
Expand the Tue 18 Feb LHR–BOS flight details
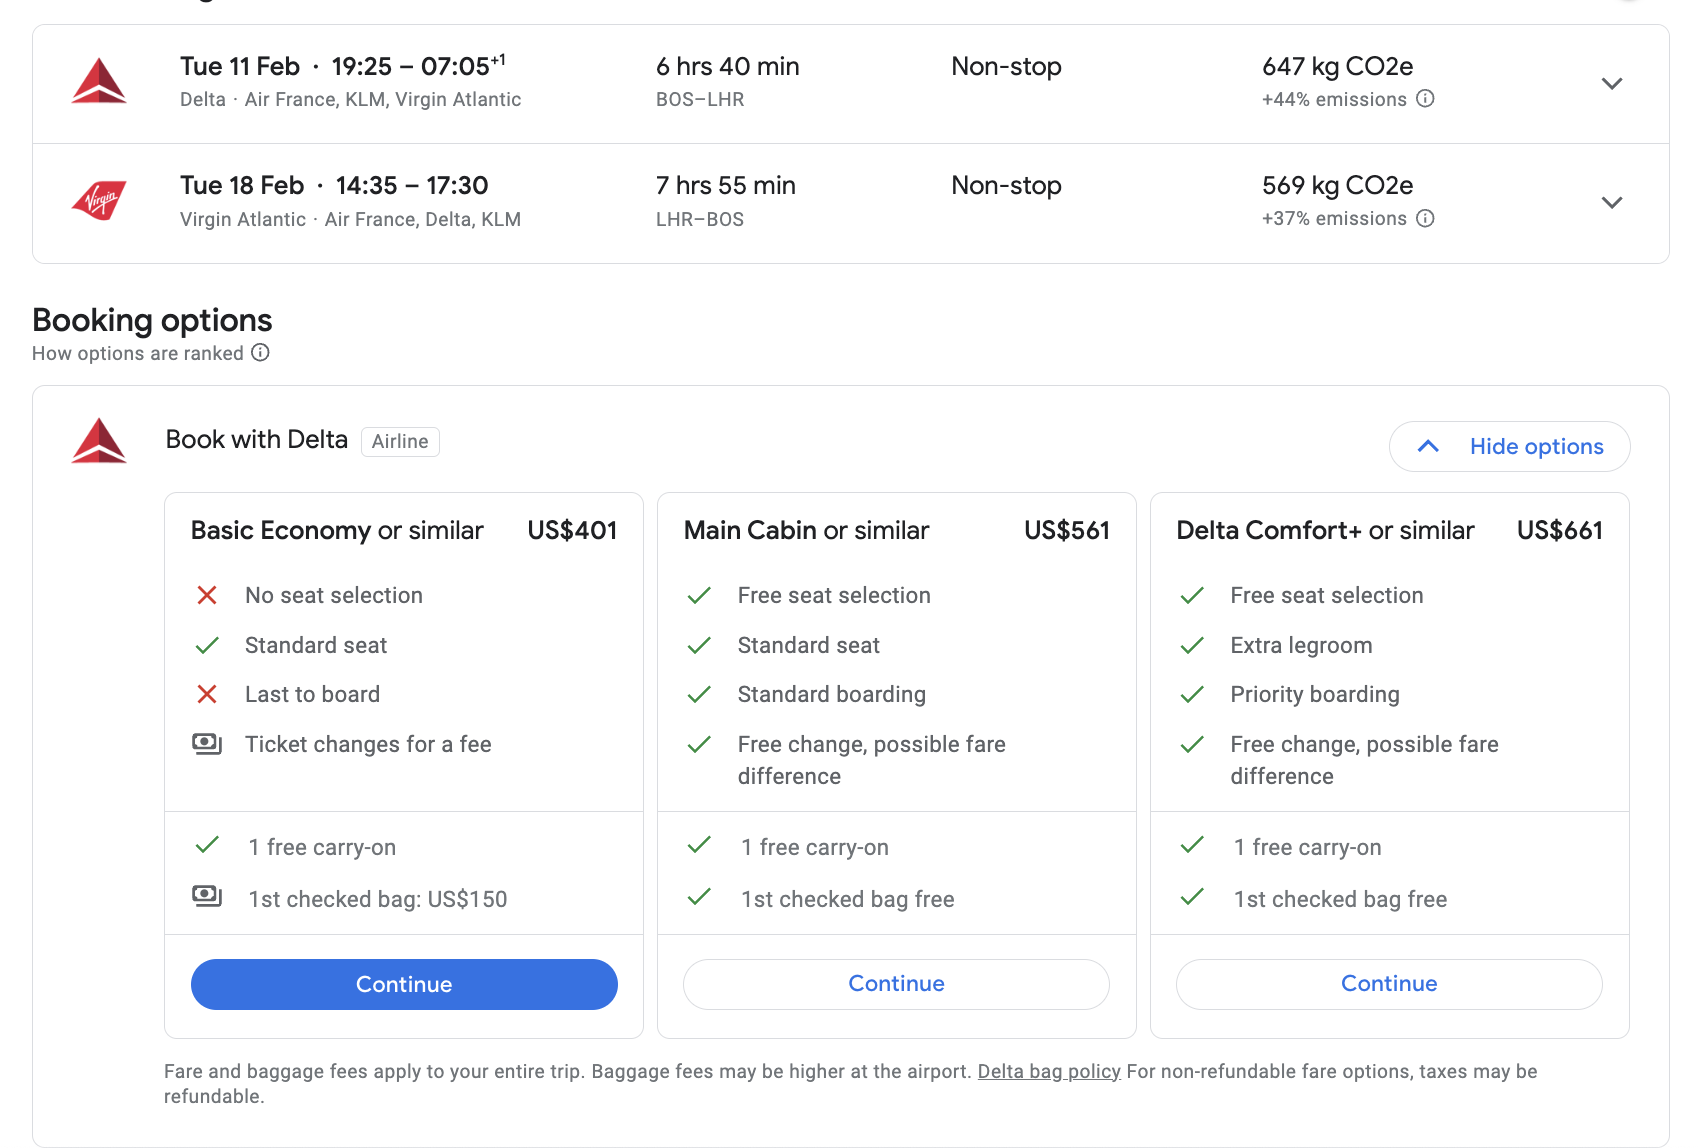click(1612, 203)
